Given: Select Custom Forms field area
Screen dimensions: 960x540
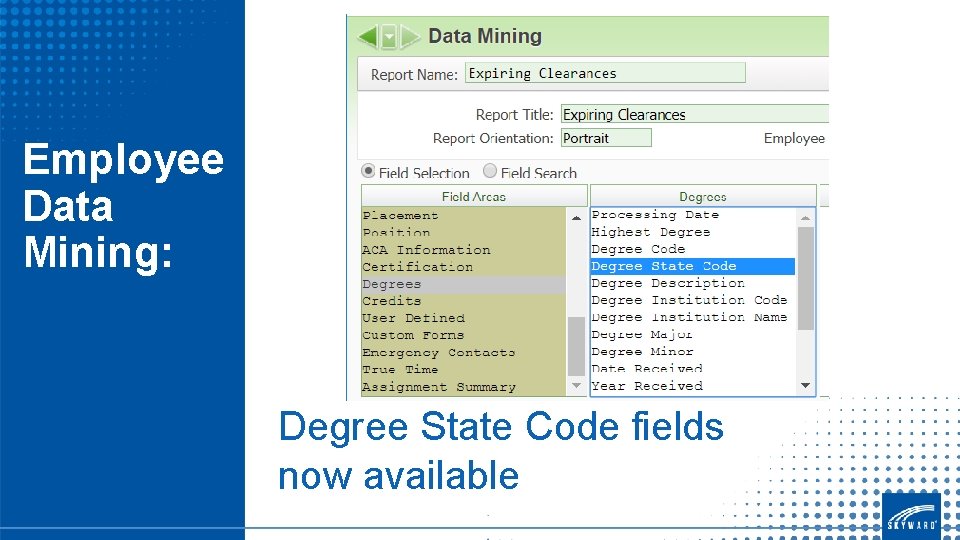Looking at the screenshot, I should click(x=463, y=336).
